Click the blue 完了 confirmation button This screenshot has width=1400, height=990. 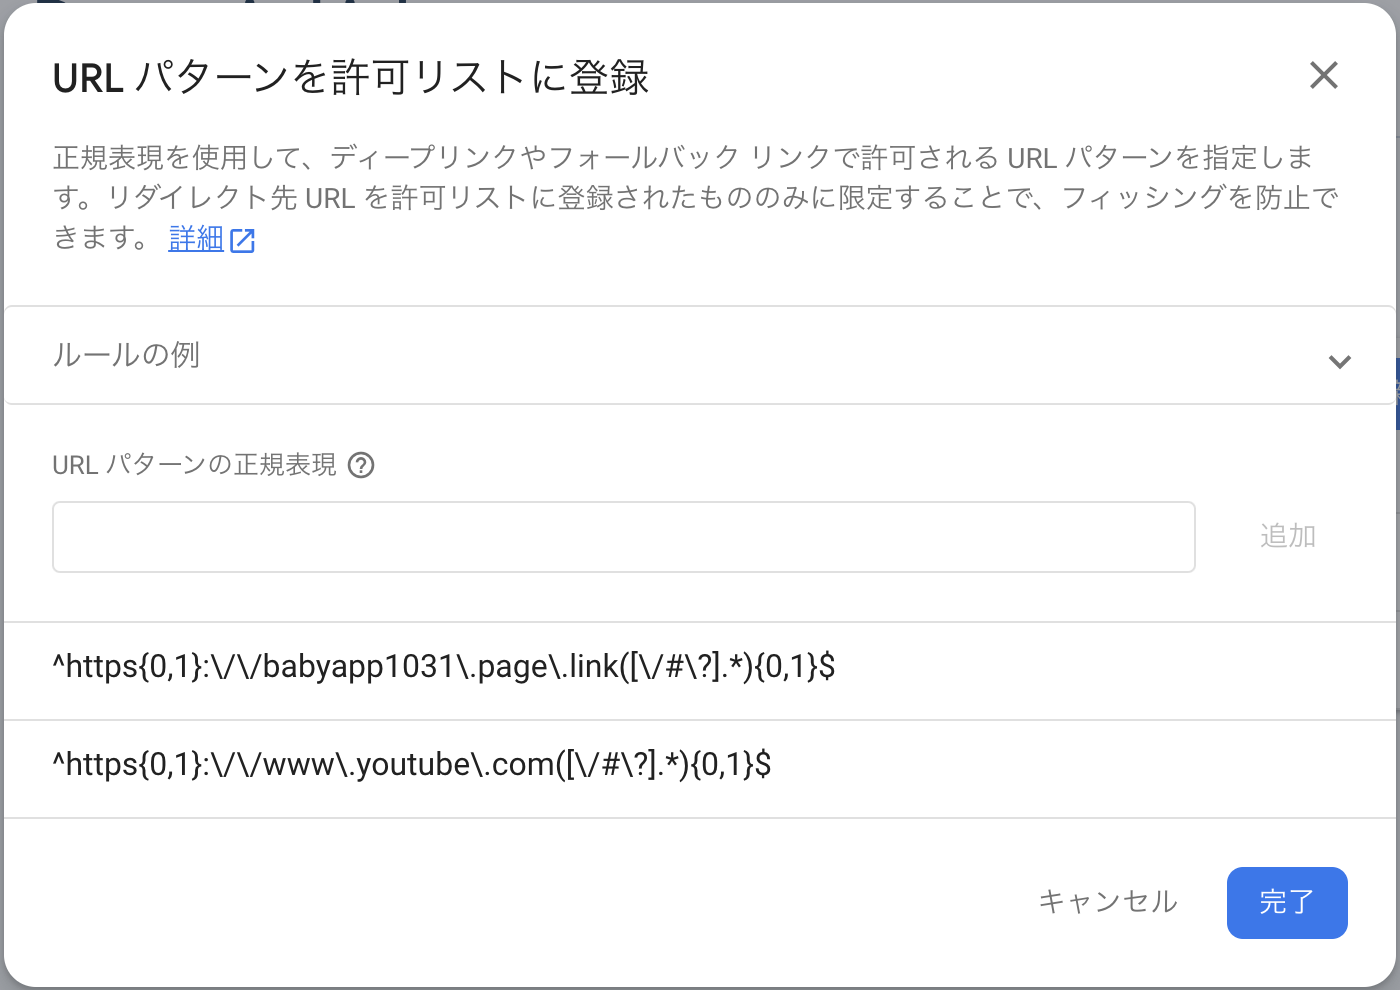point(1287,902)
